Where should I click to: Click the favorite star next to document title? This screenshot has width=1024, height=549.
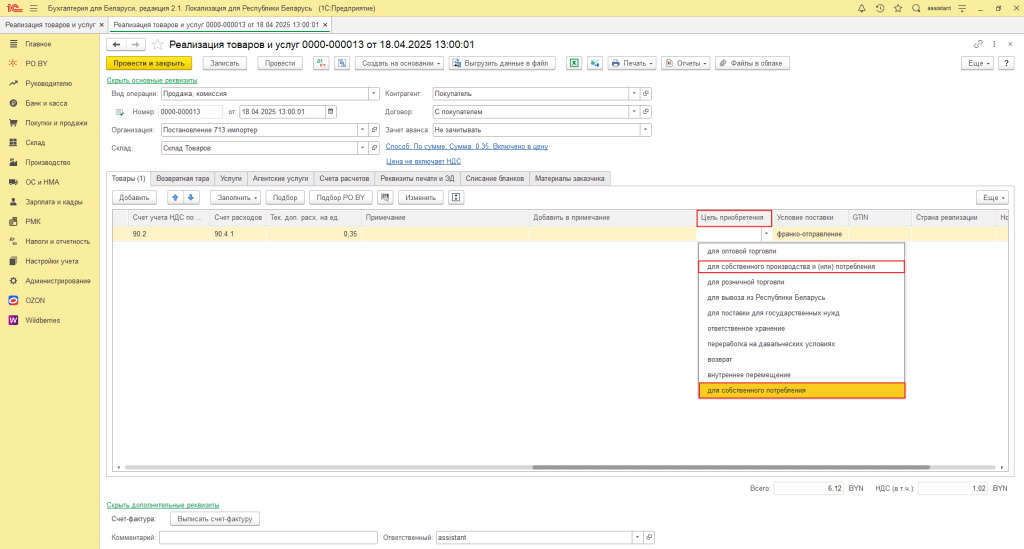click(158, 45)
